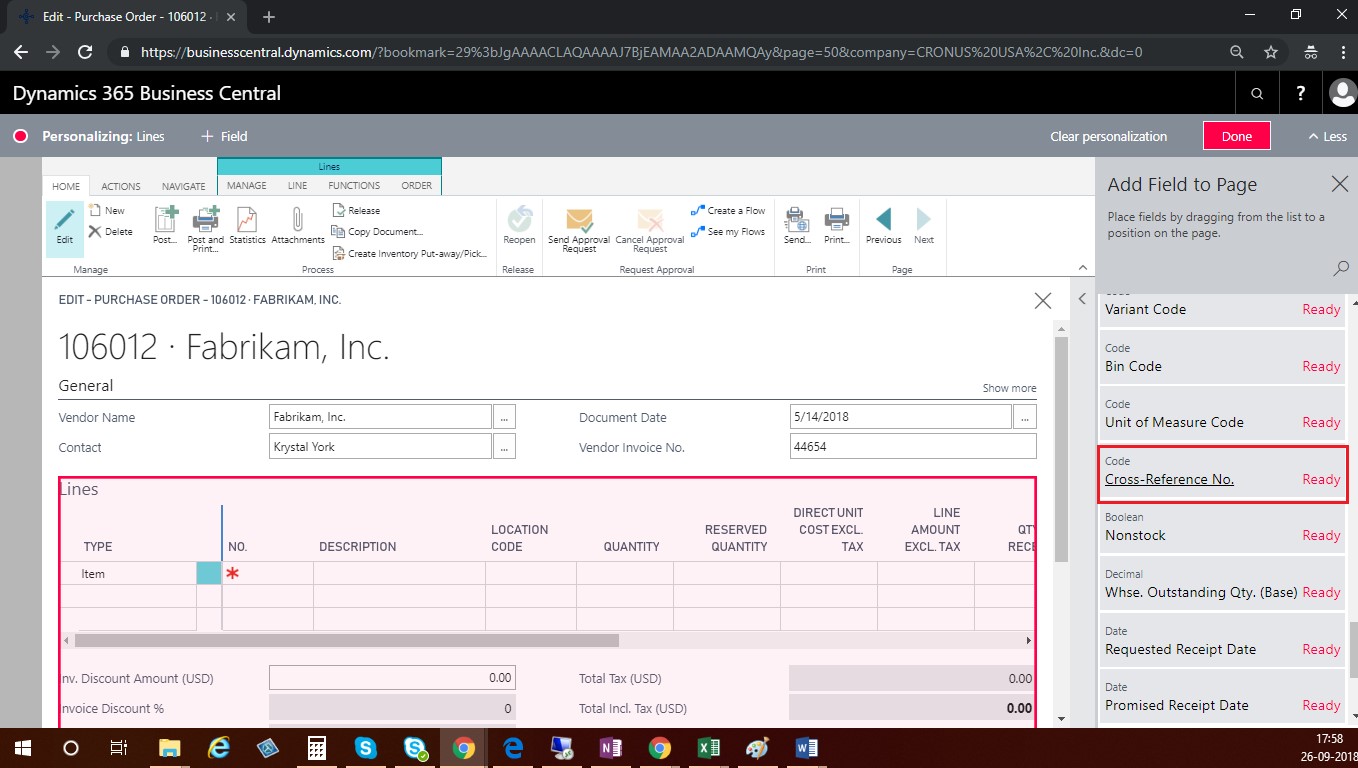Click the + Field button
The width and height of the screenshot is (1358, 768).
[x=225, y=136]
